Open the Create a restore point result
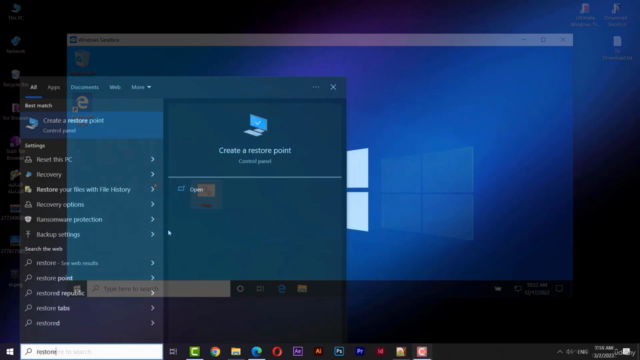Viewport: 640px width, 360px height. 92,125
